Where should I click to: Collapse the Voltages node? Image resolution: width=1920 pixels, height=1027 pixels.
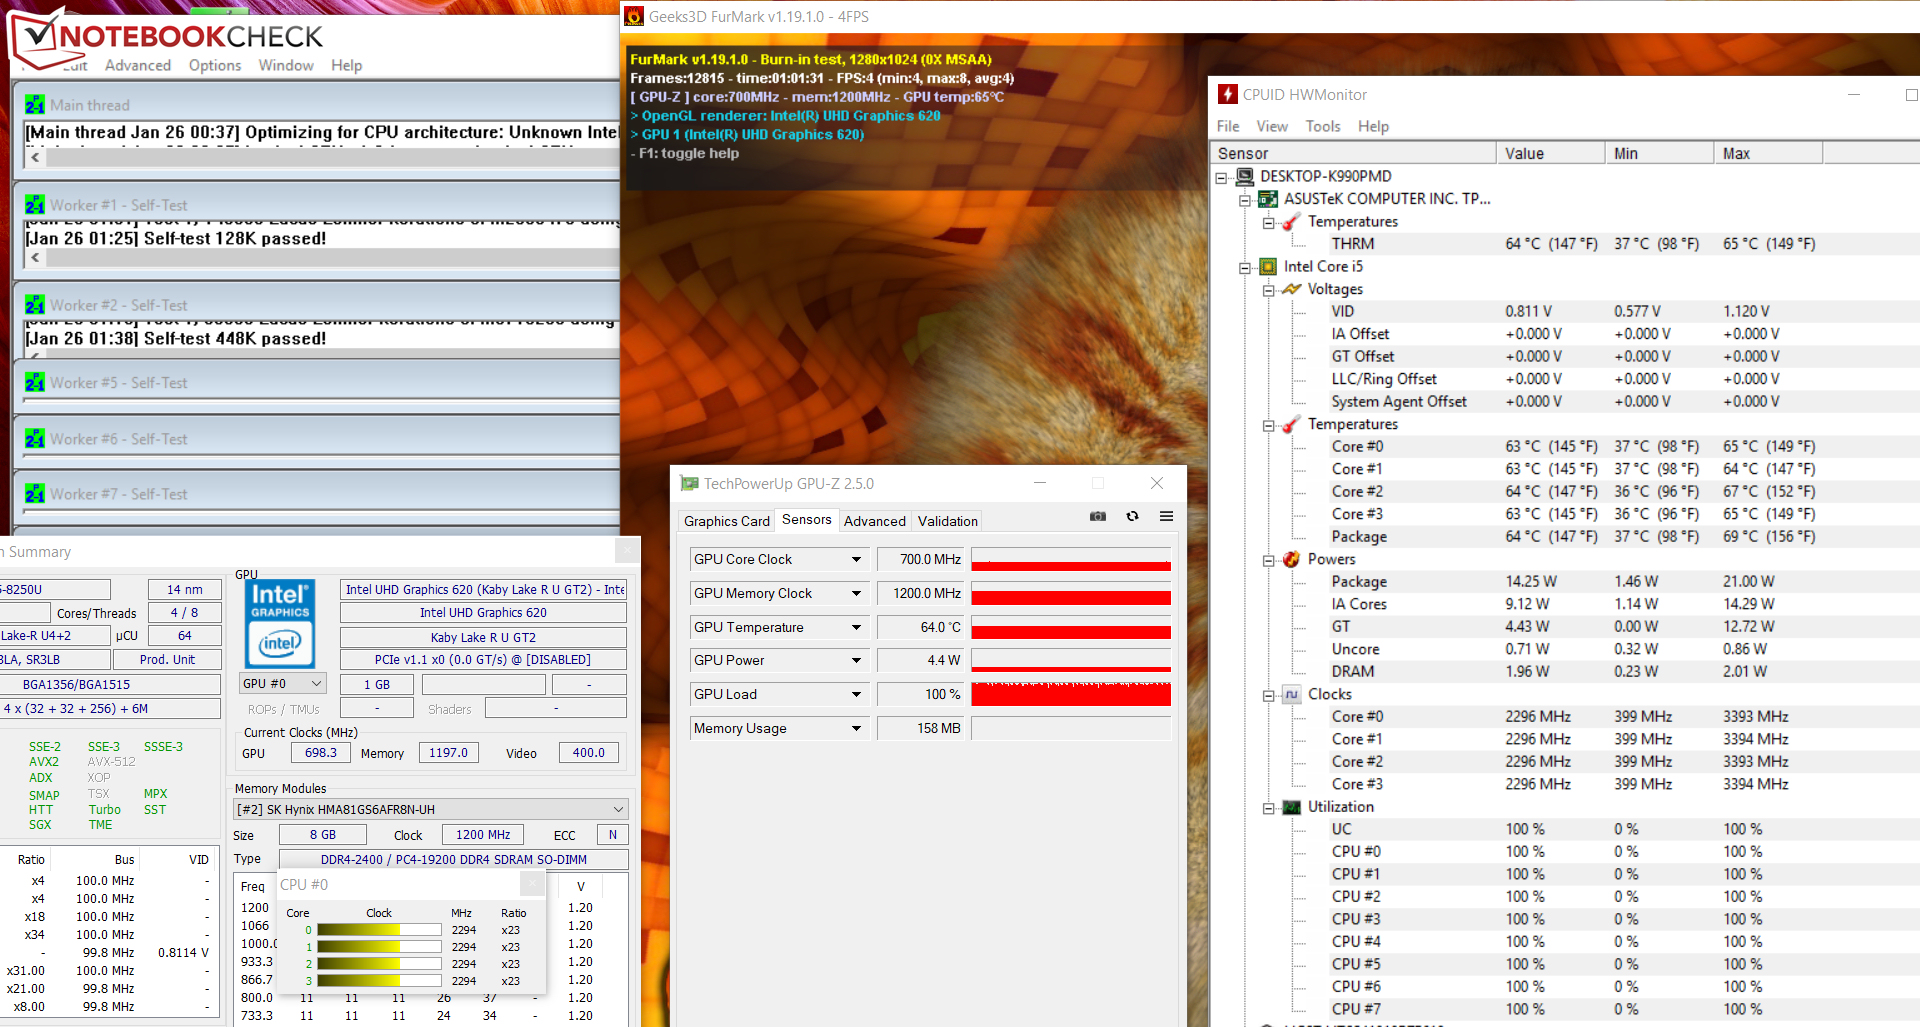(x=1268, y=290)
